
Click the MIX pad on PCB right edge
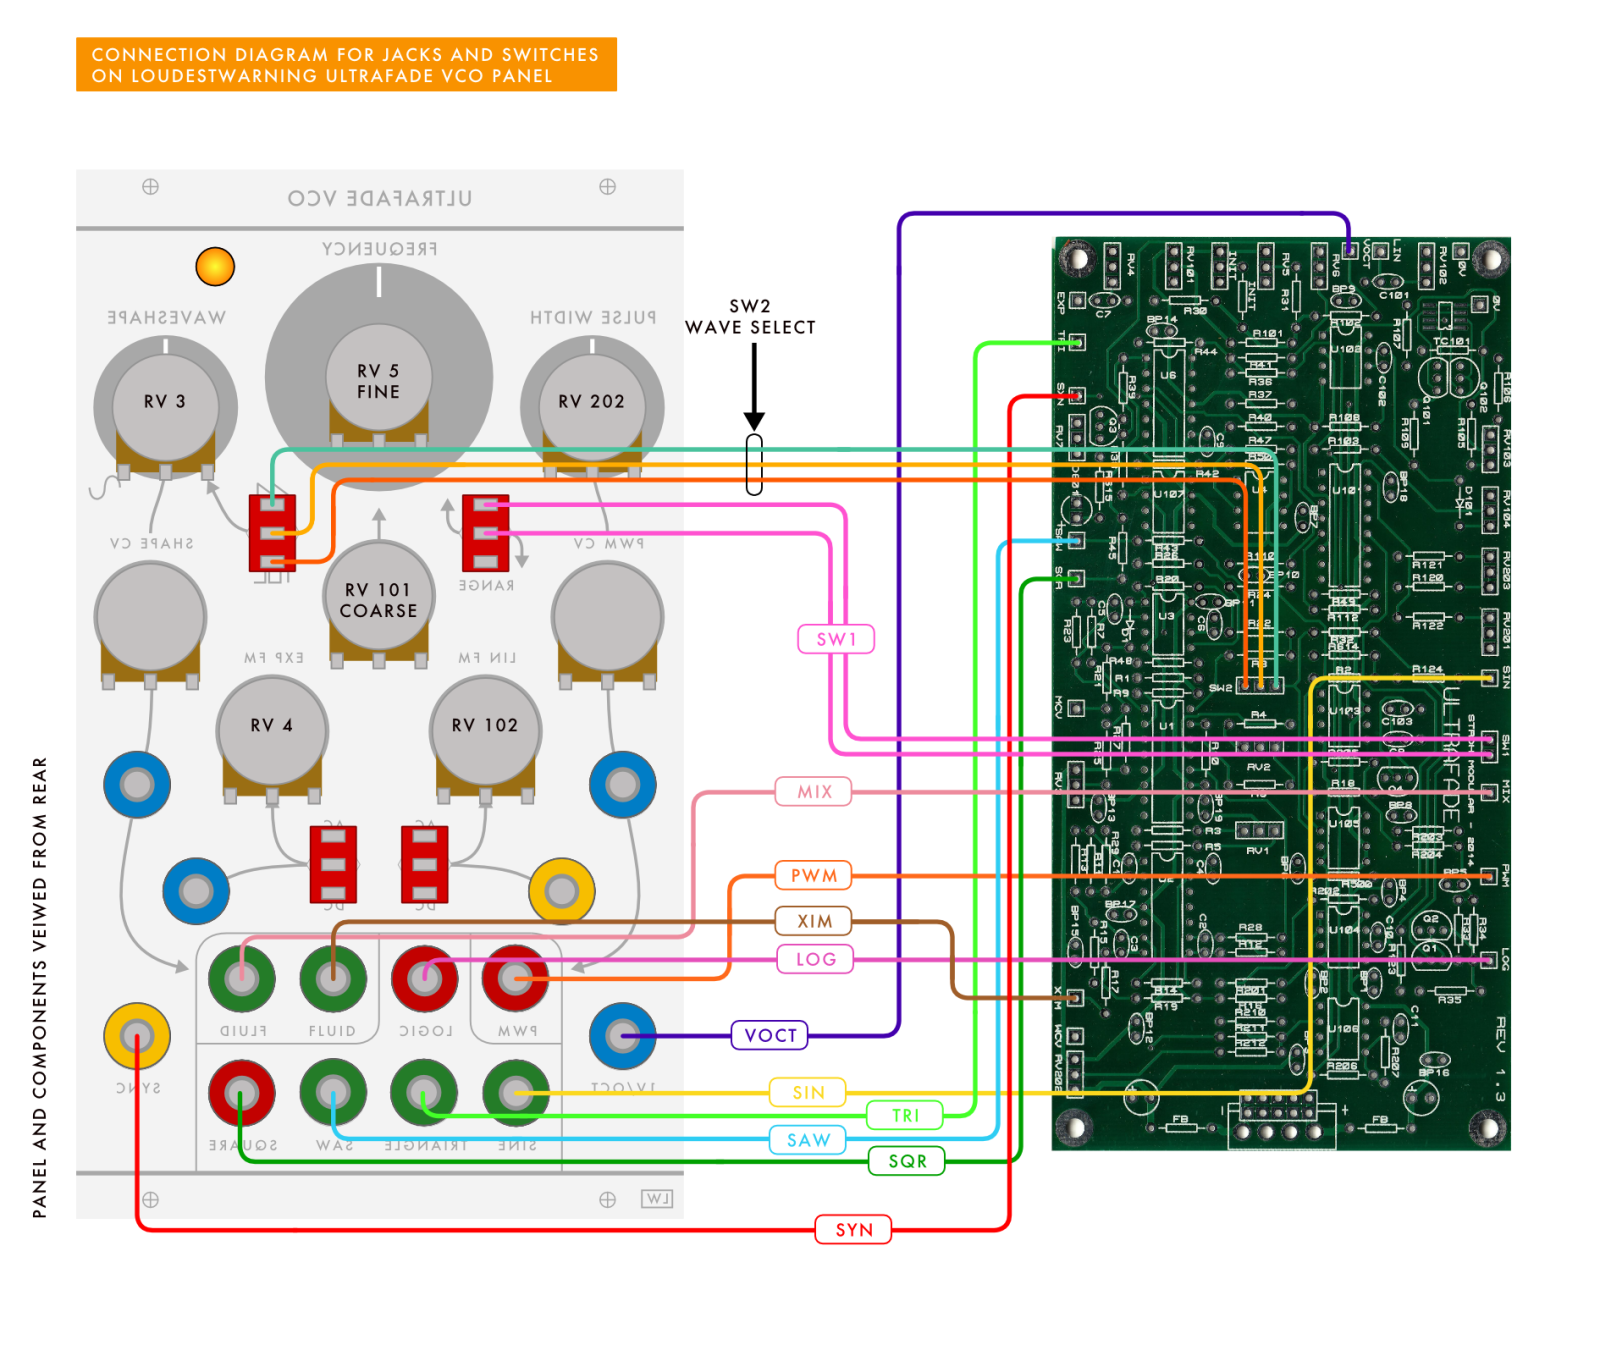click(1489, 792)
